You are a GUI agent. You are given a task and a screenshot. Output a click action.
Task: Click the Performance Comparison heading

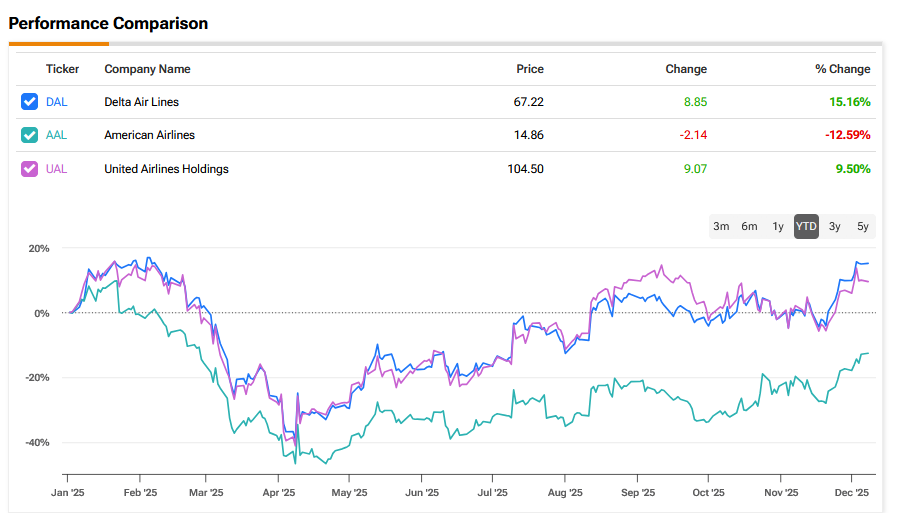(108, 24)
